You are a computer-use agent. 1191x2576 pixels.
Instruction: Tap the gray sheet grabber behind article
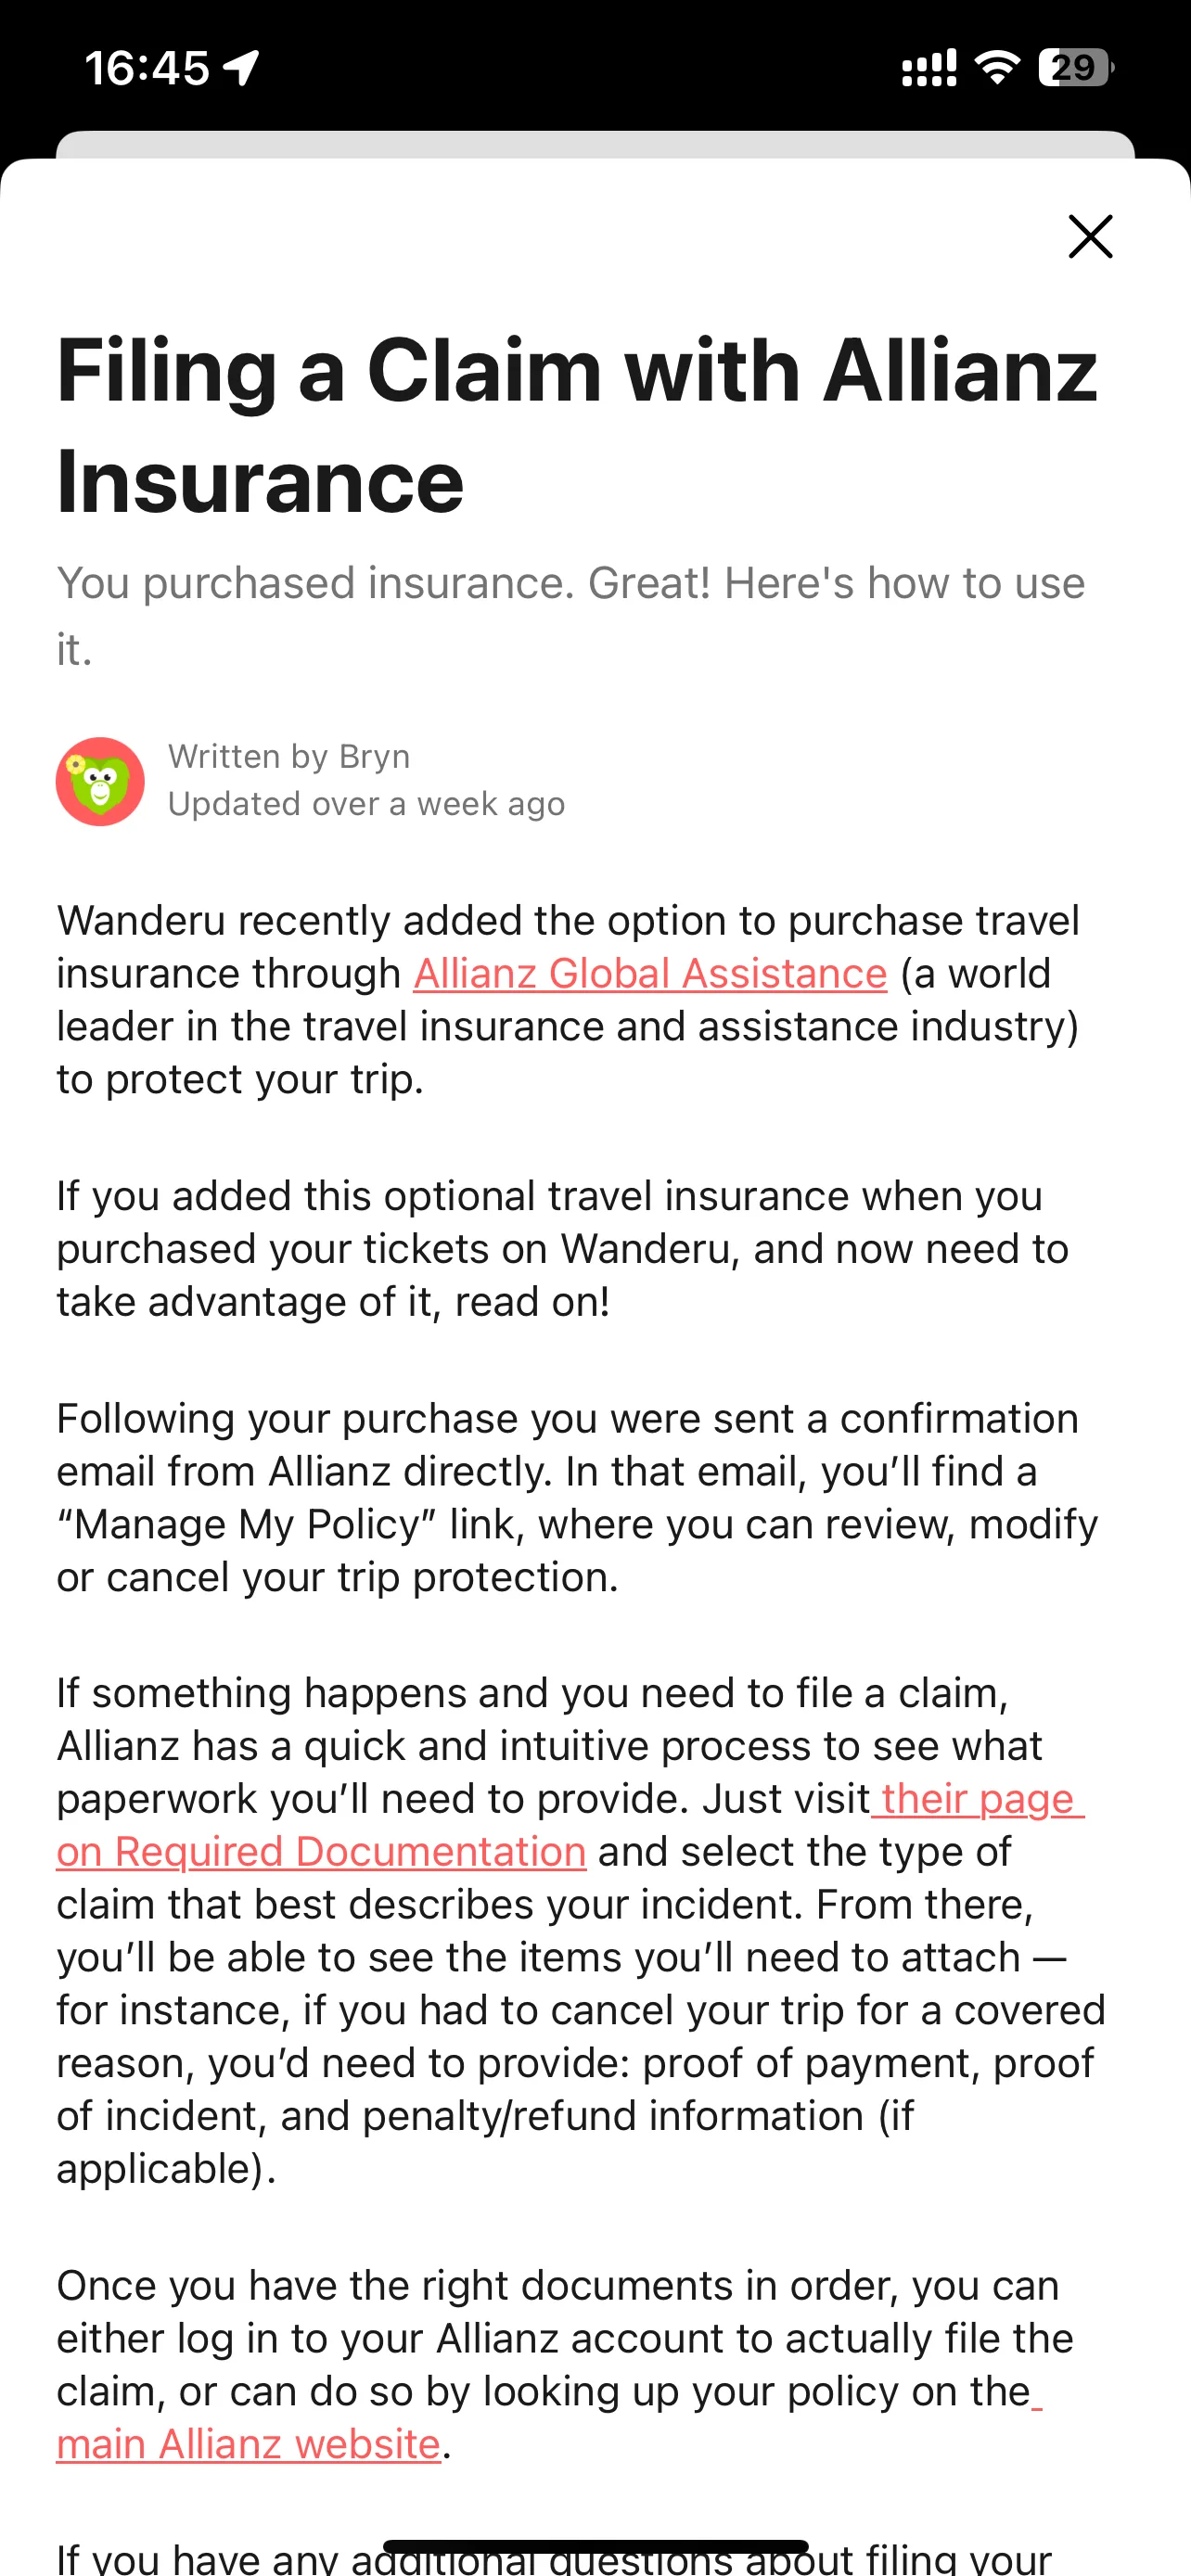point(595,145)
